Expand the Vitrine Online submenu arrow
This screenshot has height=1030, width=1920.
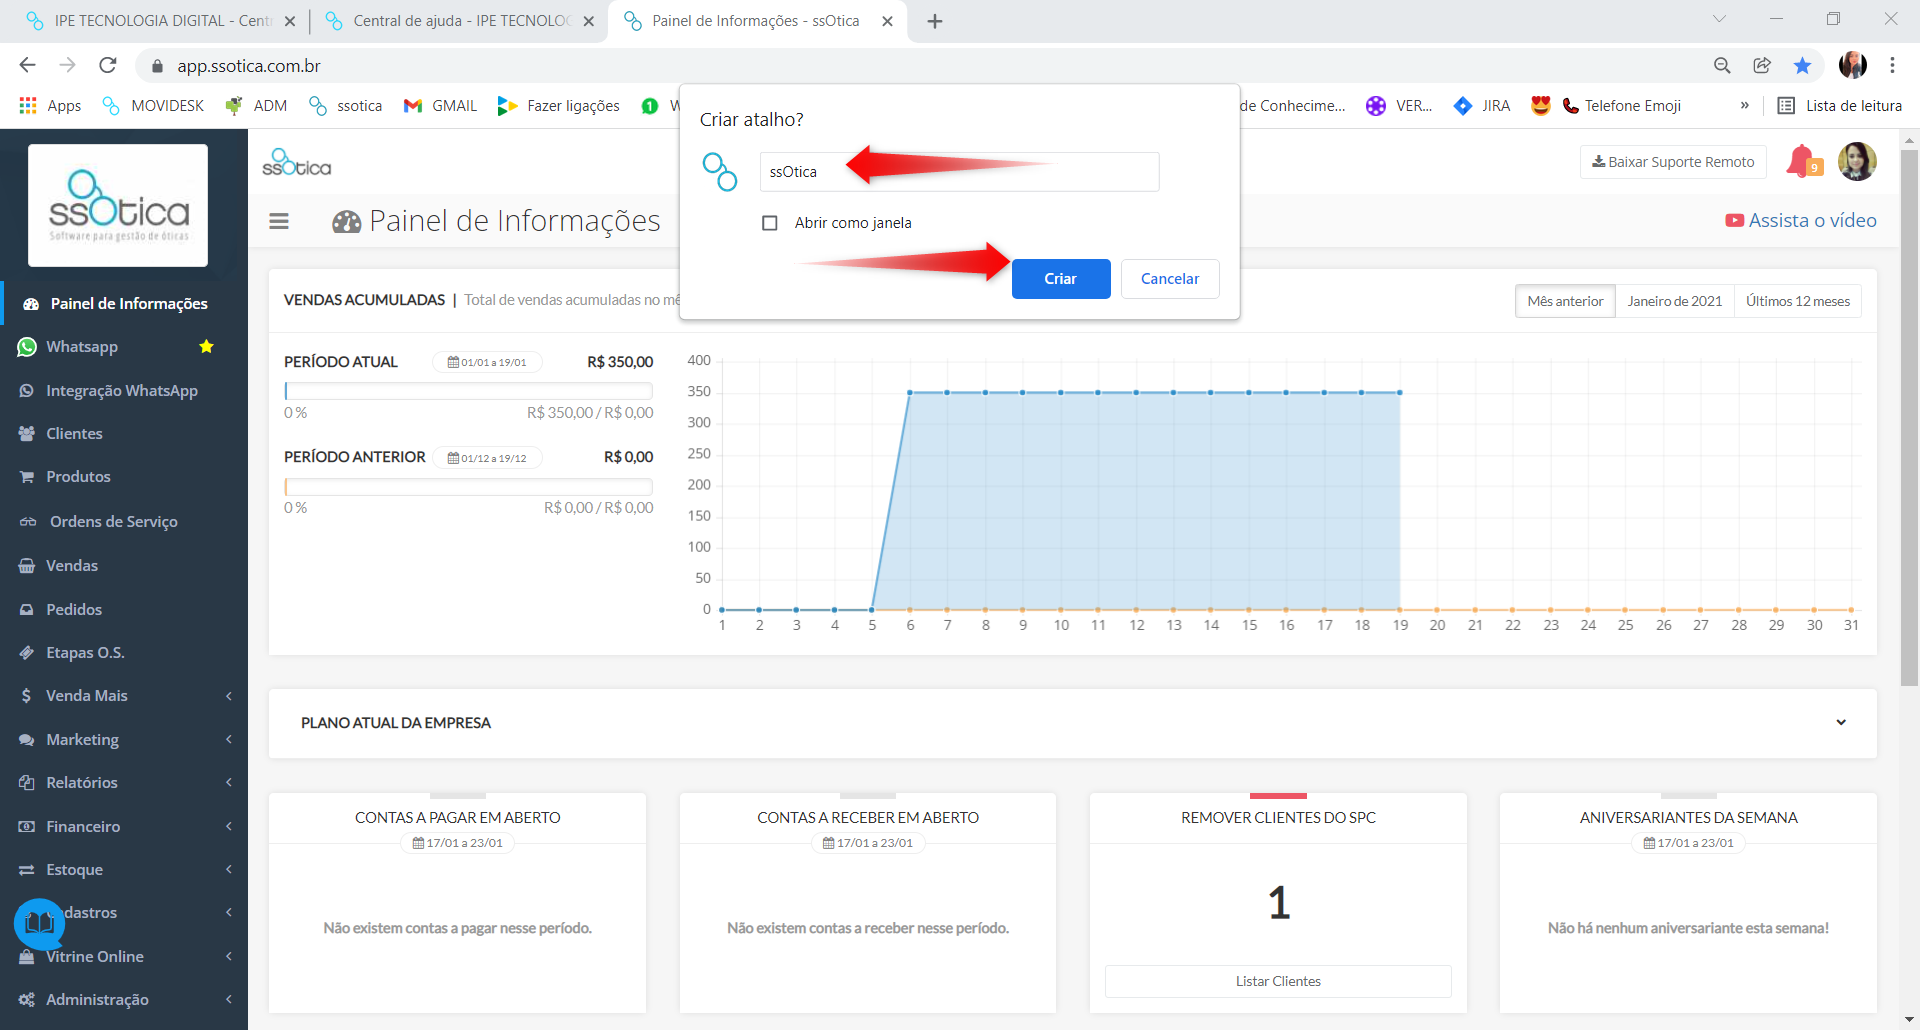pyautogui.click(x=229, y=957)
